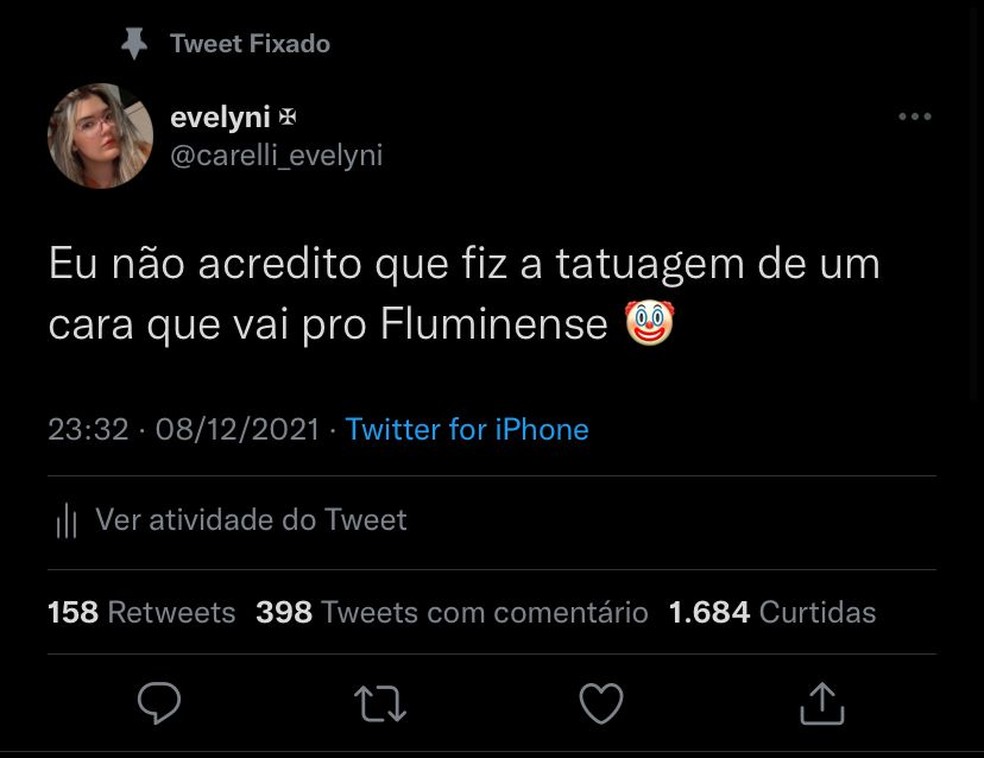Click the tweet activity bar chart icon
The image size is (984, 758).
point(67,520)
